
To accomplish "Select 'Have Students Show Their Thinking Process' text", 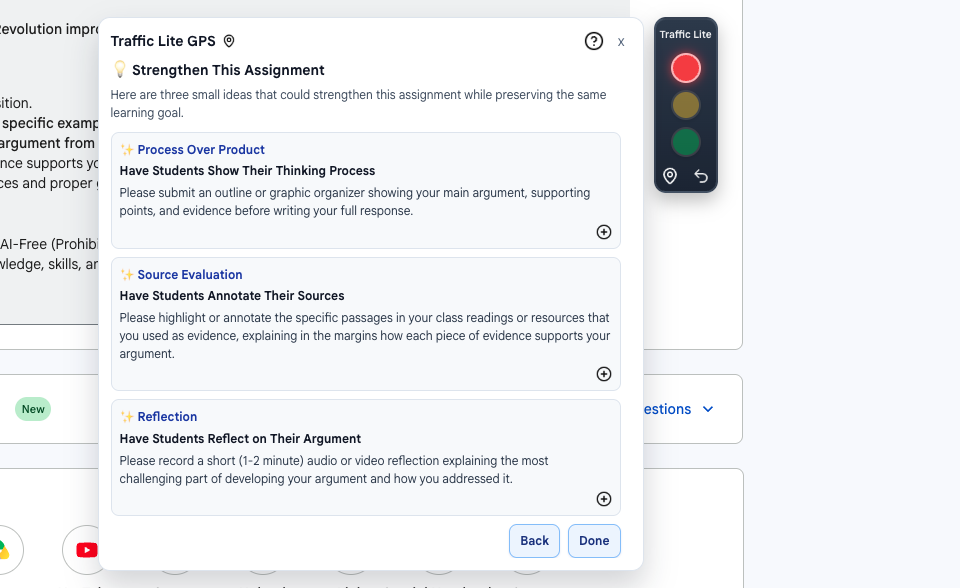I will point(247,171).
